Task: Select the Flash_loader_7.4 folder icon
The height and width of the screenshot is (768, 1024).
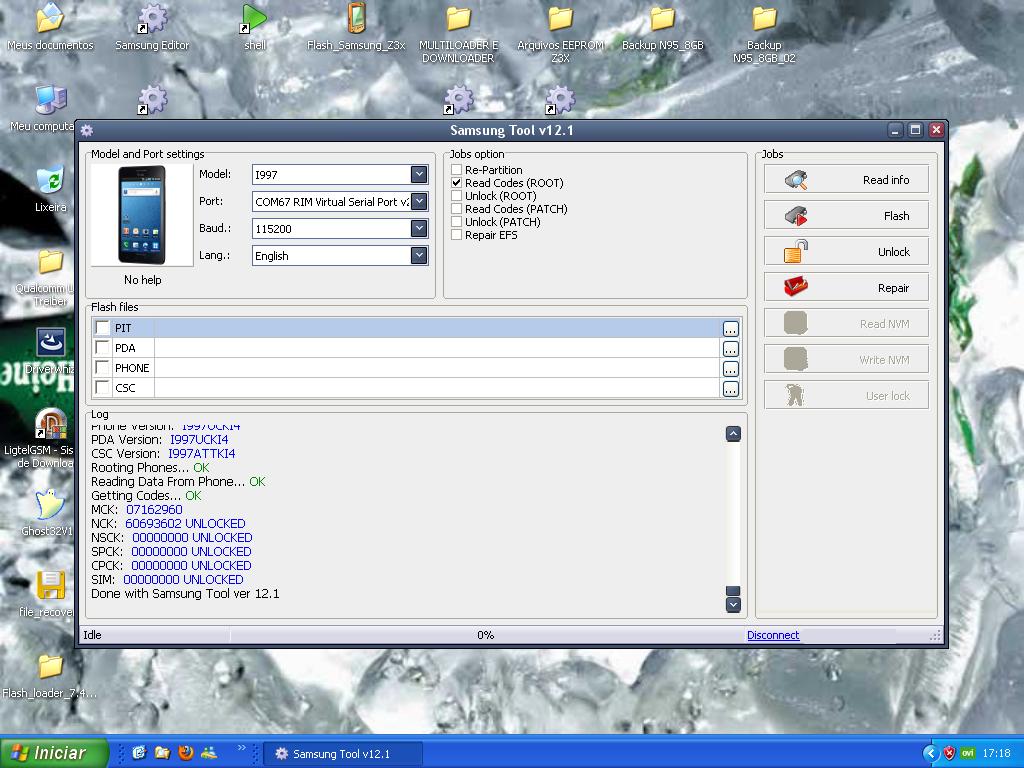Action: point(50,667)
